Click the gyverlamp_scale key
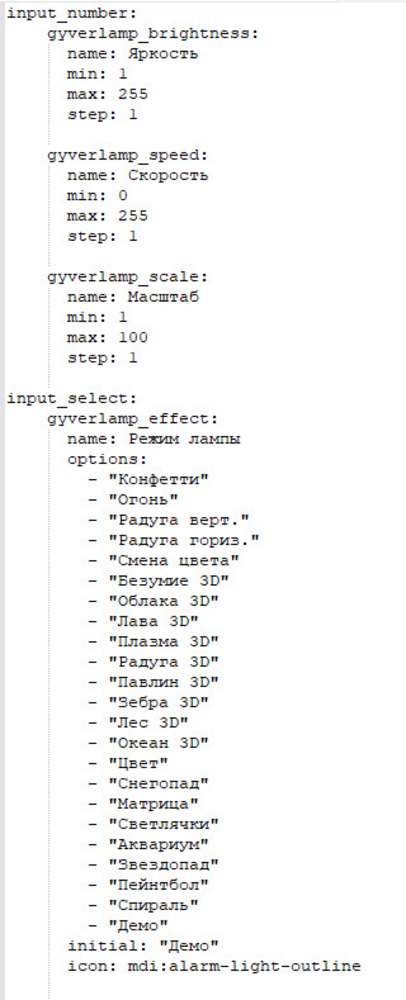Image resolution: width=406 pixels, height=1000 pixels. (x=128, y=277)
